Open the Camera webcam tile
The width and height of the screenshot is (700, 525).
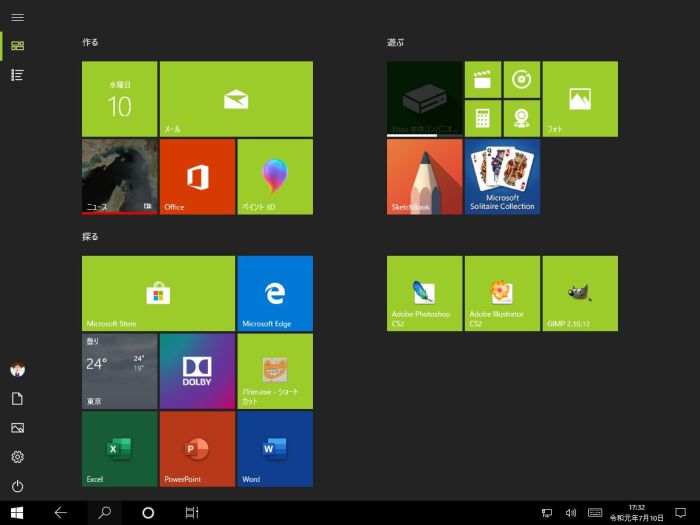click(x=521, y=117)
